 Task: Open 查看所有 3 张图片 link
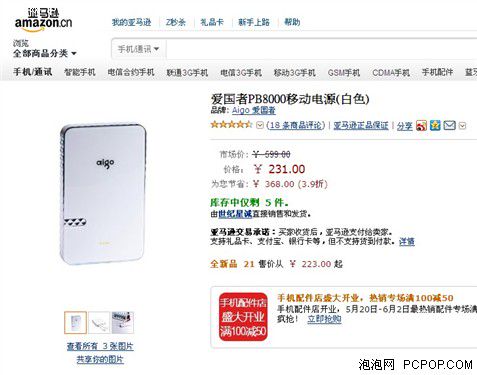click(100, 346)
